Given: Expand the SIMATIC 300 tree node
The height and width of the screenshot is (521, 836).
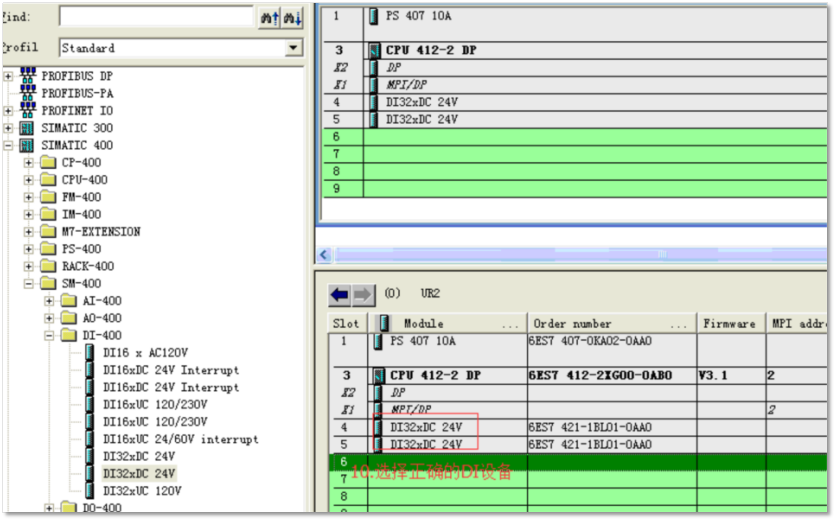Looking at the screenshot, I should [x=8, y=128].
